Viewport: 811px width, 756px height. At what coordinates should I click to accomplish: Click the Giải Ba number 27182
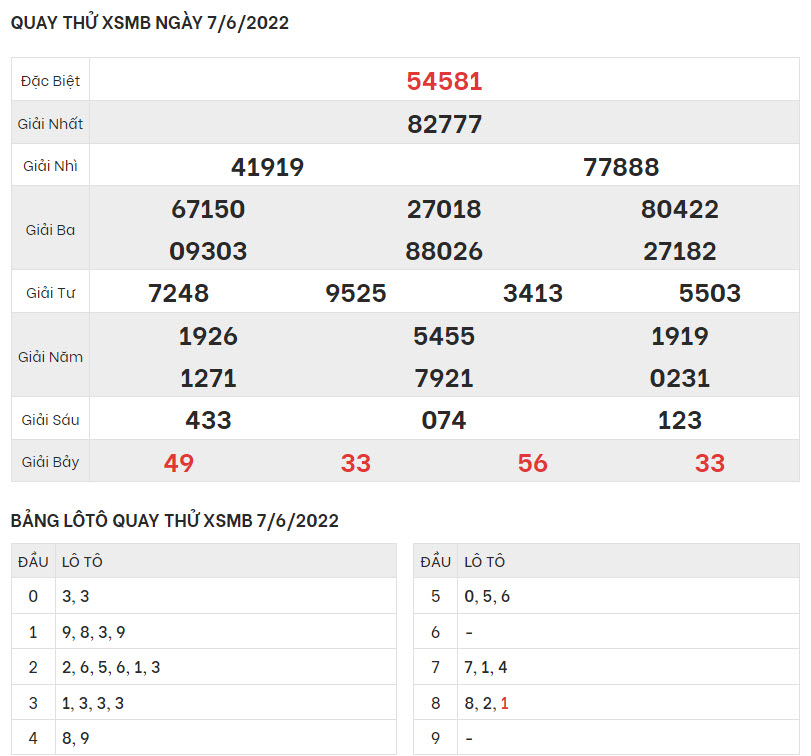tap(680, 252)
